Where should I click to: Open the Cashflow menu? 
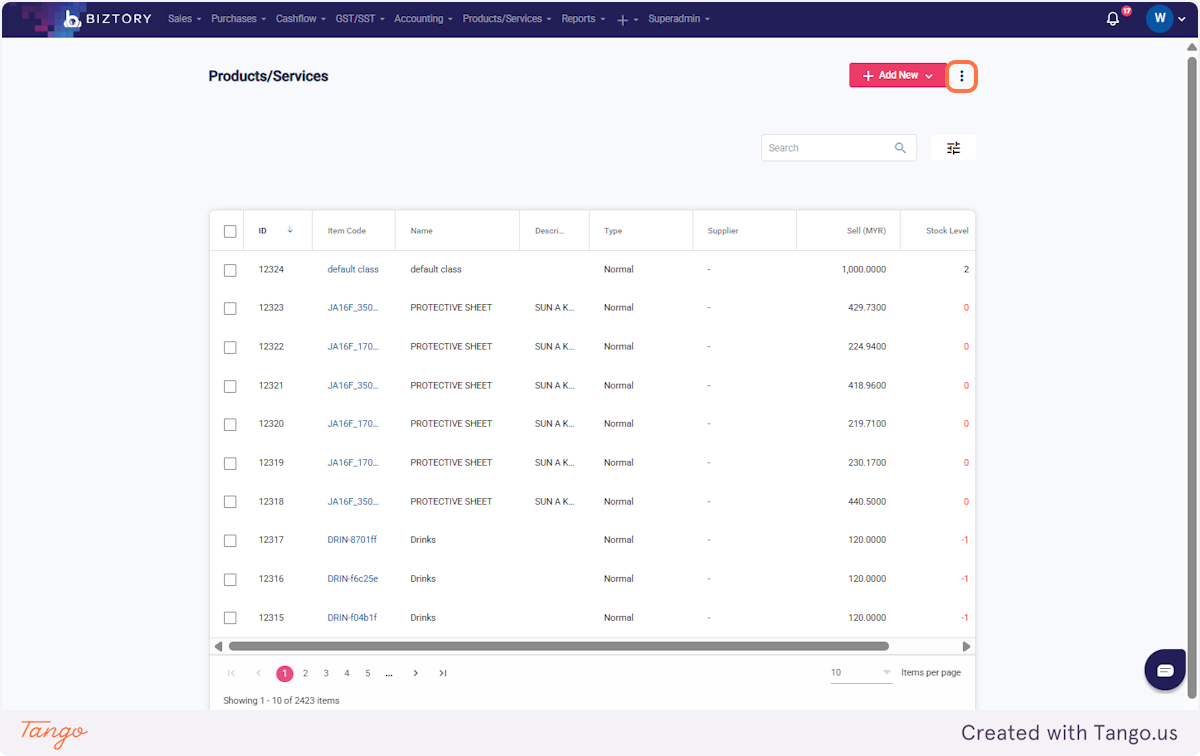pyautogui.click(x=300, y=19)
